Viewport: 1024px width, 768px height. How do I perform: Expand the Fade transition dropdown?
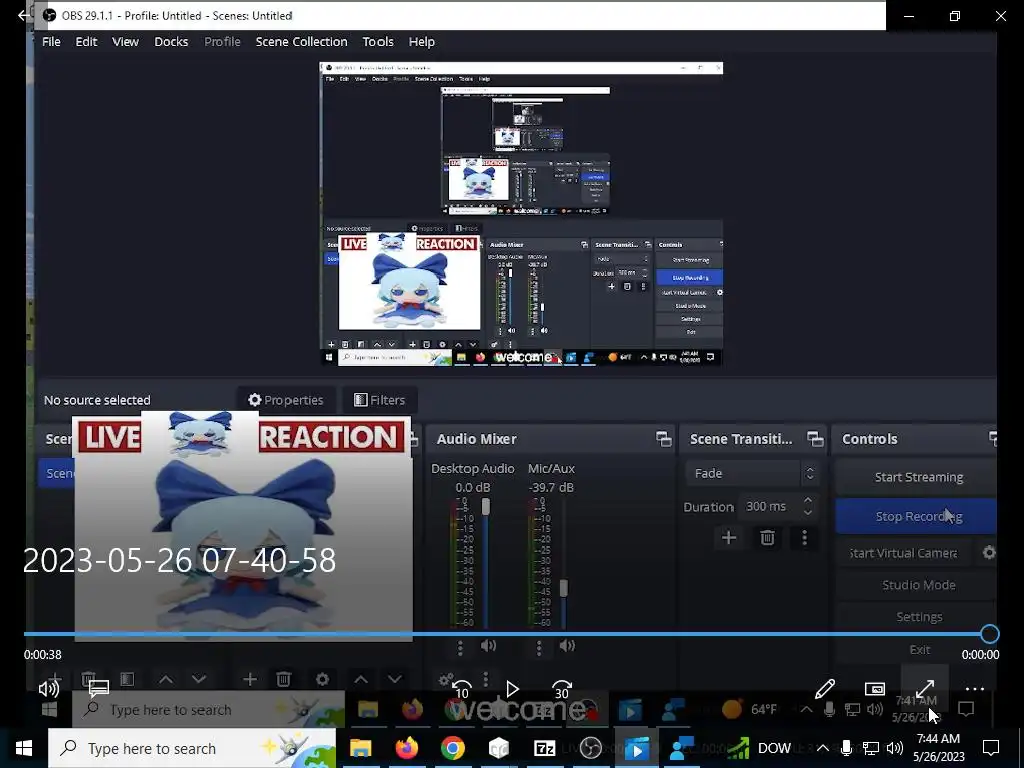coord(752,473)
